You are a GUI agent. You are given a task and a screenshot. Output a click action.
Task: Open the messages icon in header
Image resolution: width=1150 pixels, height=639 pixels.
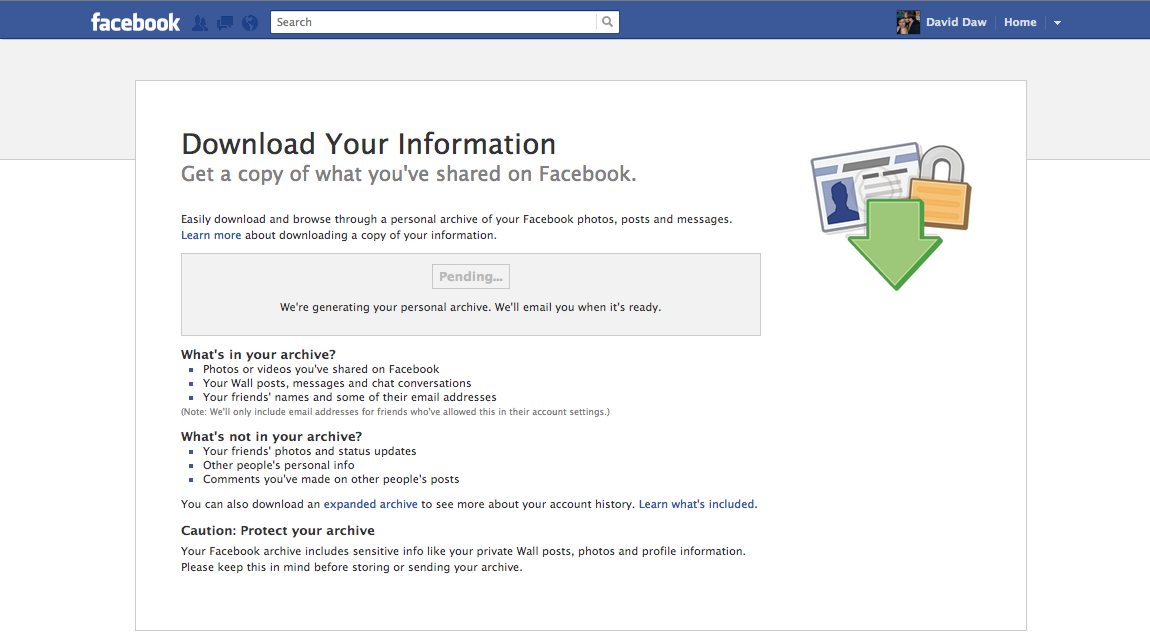[x=225, y=23]
